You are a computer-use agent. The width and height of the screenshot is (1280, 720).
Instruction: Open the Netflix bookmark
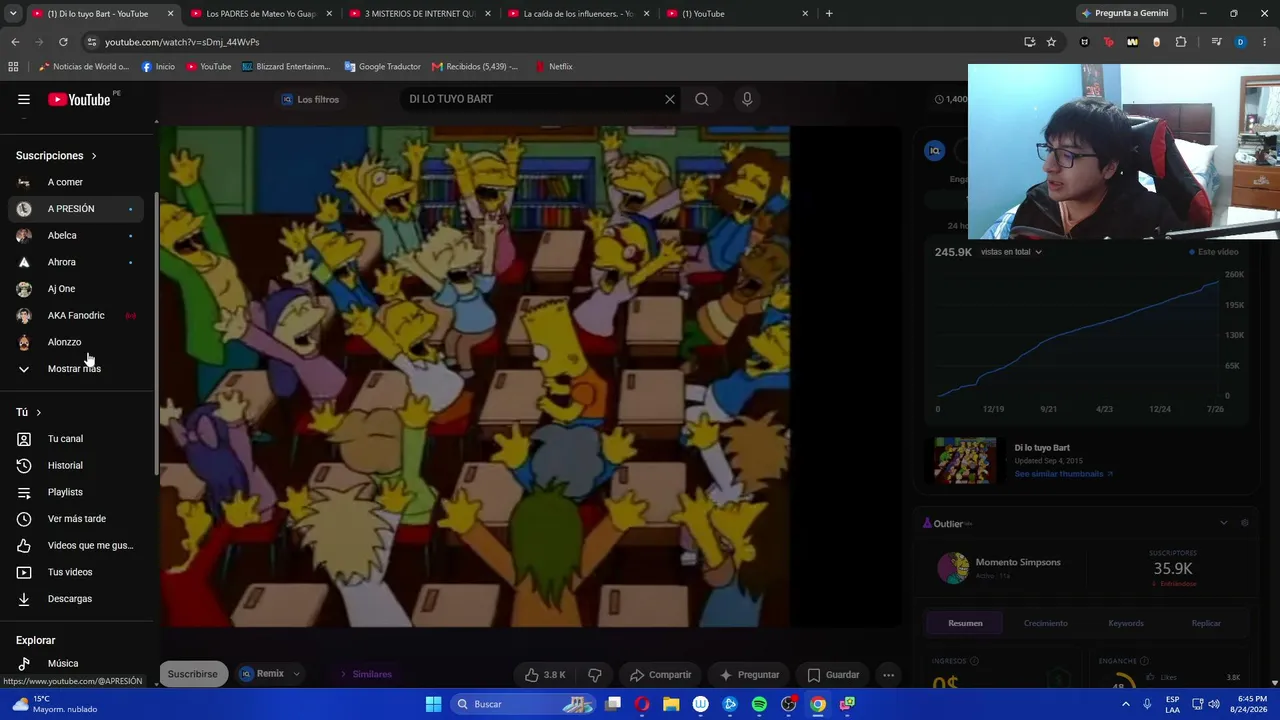554,67
